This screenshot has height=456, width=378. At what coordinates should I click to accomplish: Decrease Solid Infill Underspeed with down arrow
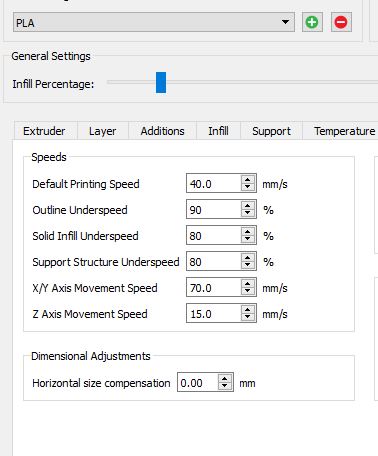tap(248, 239)
